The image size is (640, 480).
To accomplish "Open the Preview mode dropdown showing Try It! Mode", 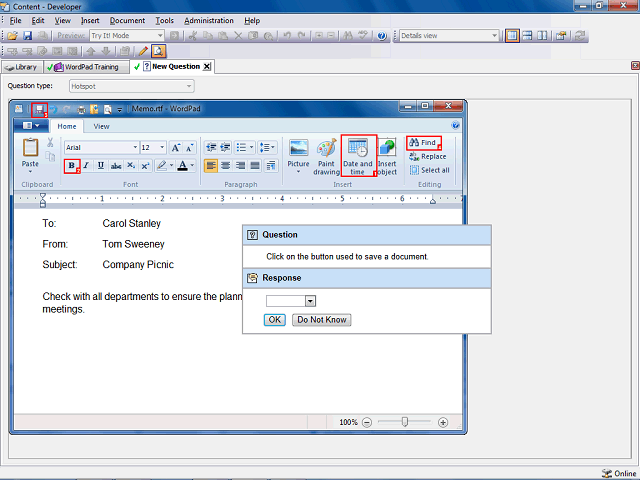I will coord(127,36).
